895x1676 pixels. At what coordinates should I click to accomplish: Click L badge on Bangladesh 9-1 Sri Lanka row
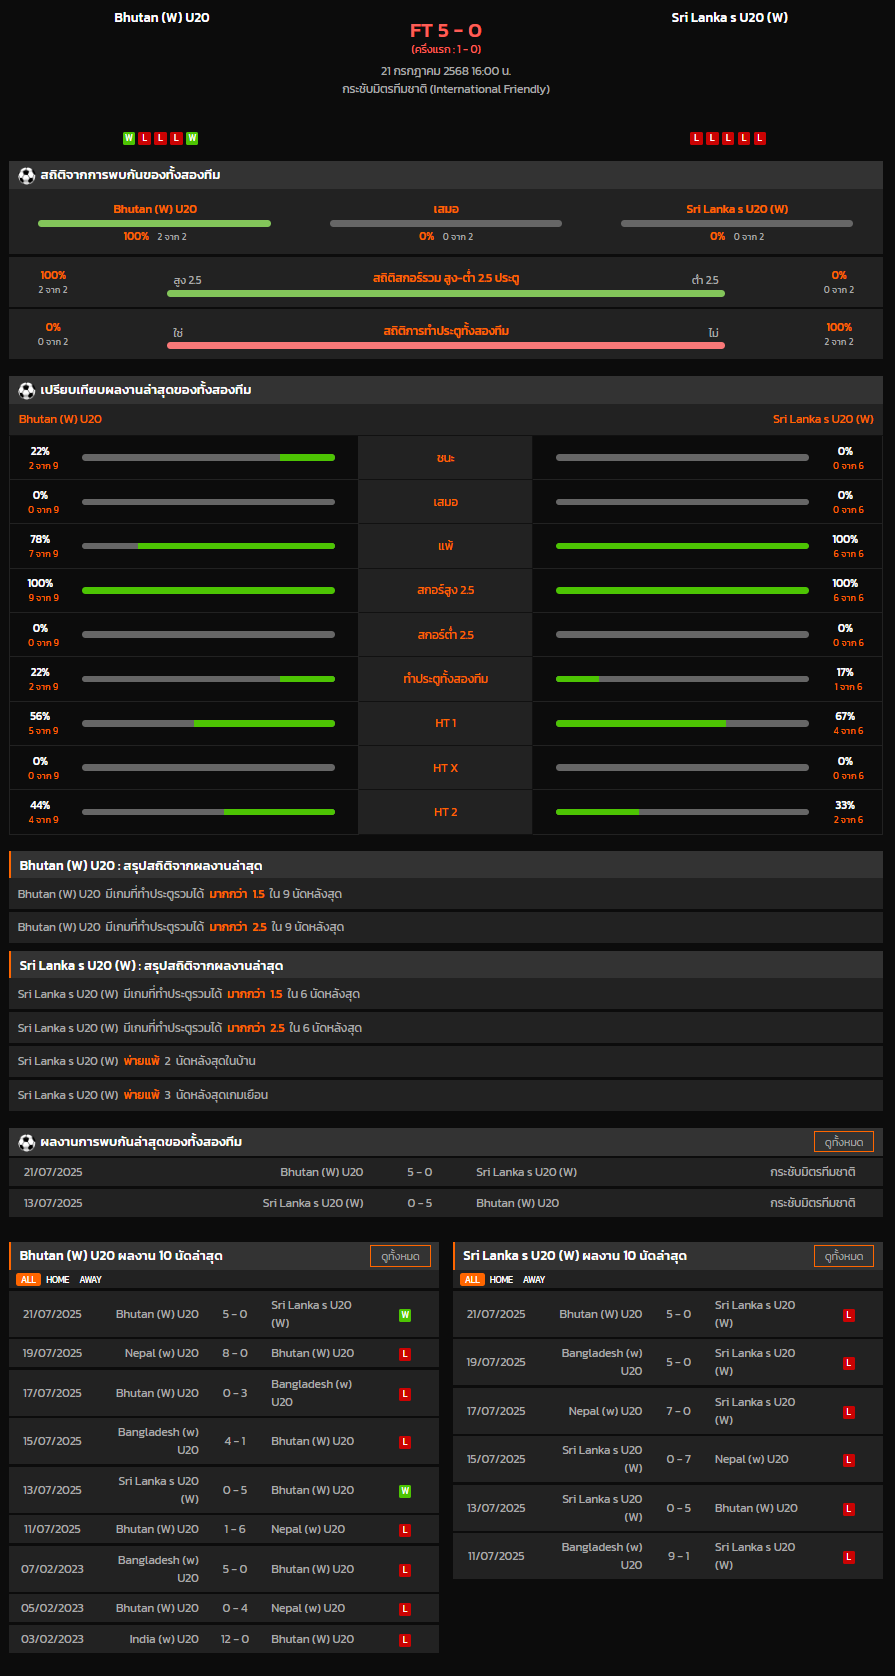849,1557
